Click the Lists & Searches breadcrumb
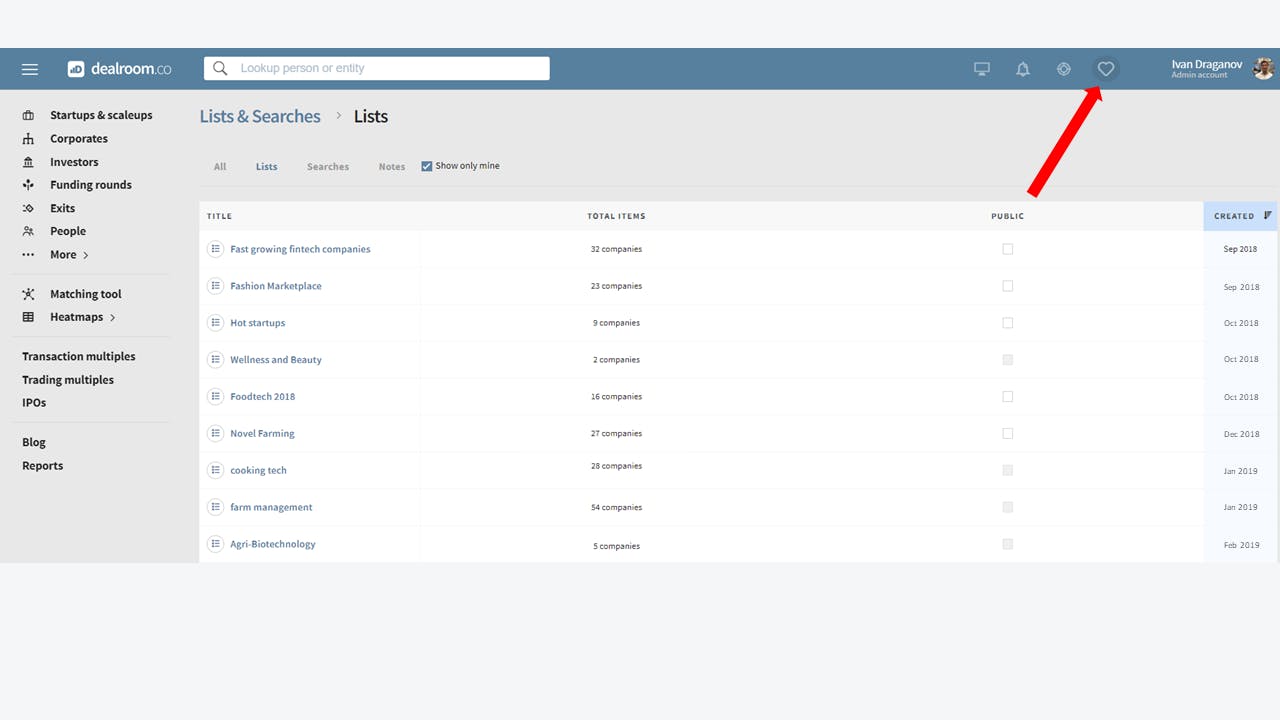1280x720 pixels. tap(259, 116)
